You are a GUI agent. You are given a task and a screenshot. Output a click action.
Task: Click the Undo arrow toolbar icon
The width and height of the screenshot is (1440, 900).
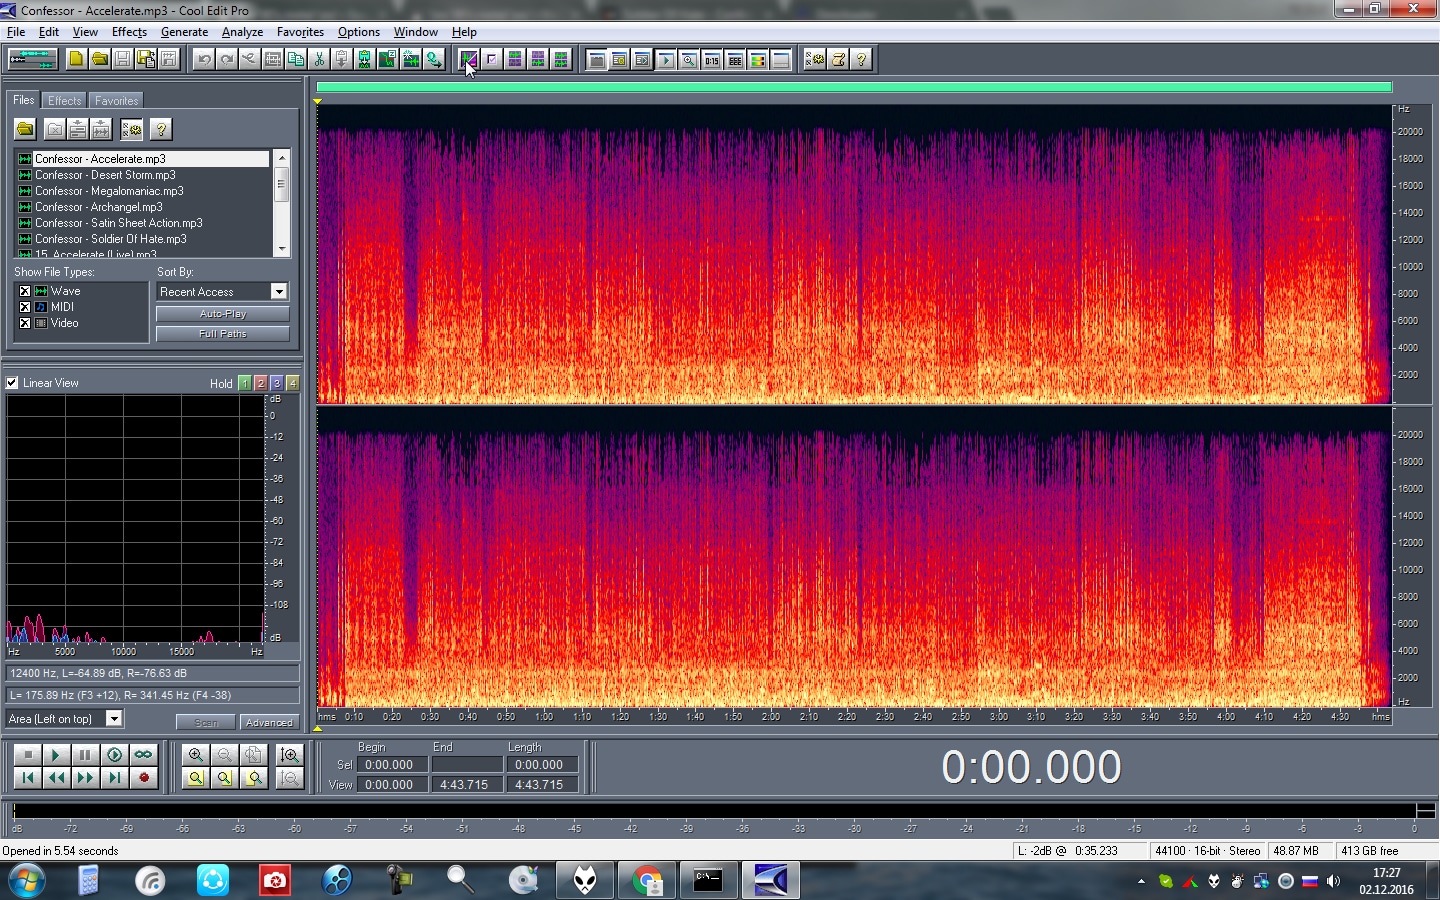[x=204, y=59]
